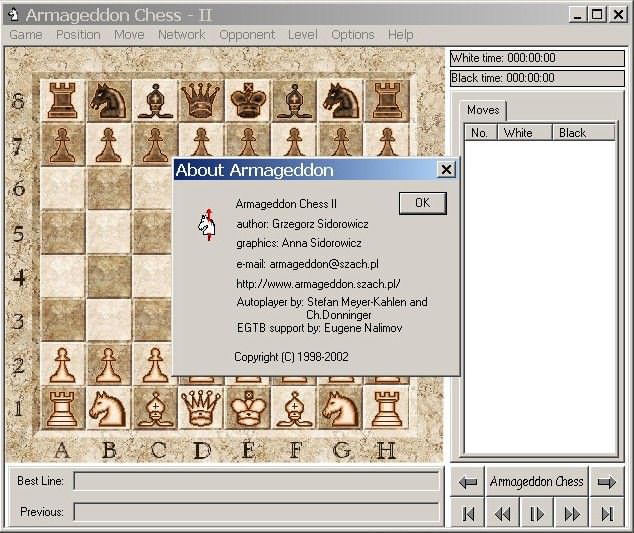634x533 pixels.
Task: Select the black queen on D8
Action: point(201,101)
